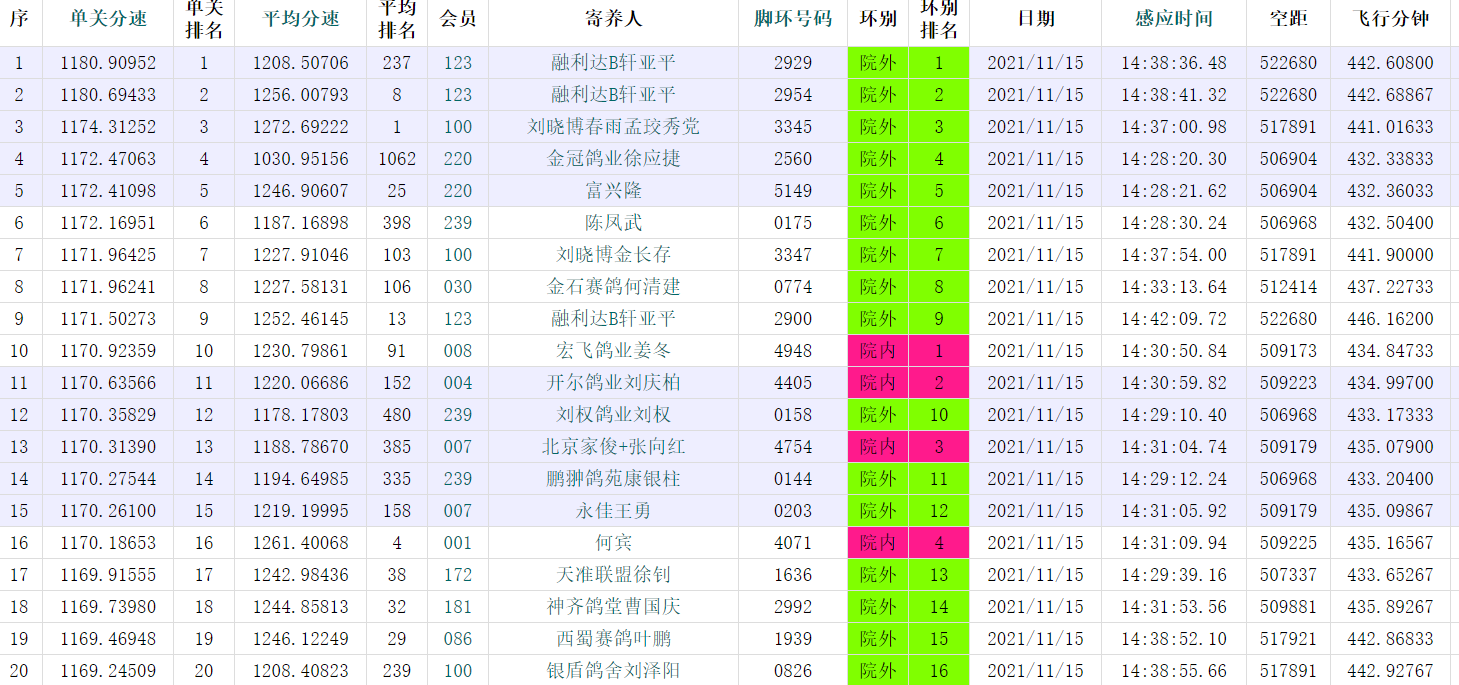Open owner link 金冠鸽业徐应捷

tap(613, 159)
